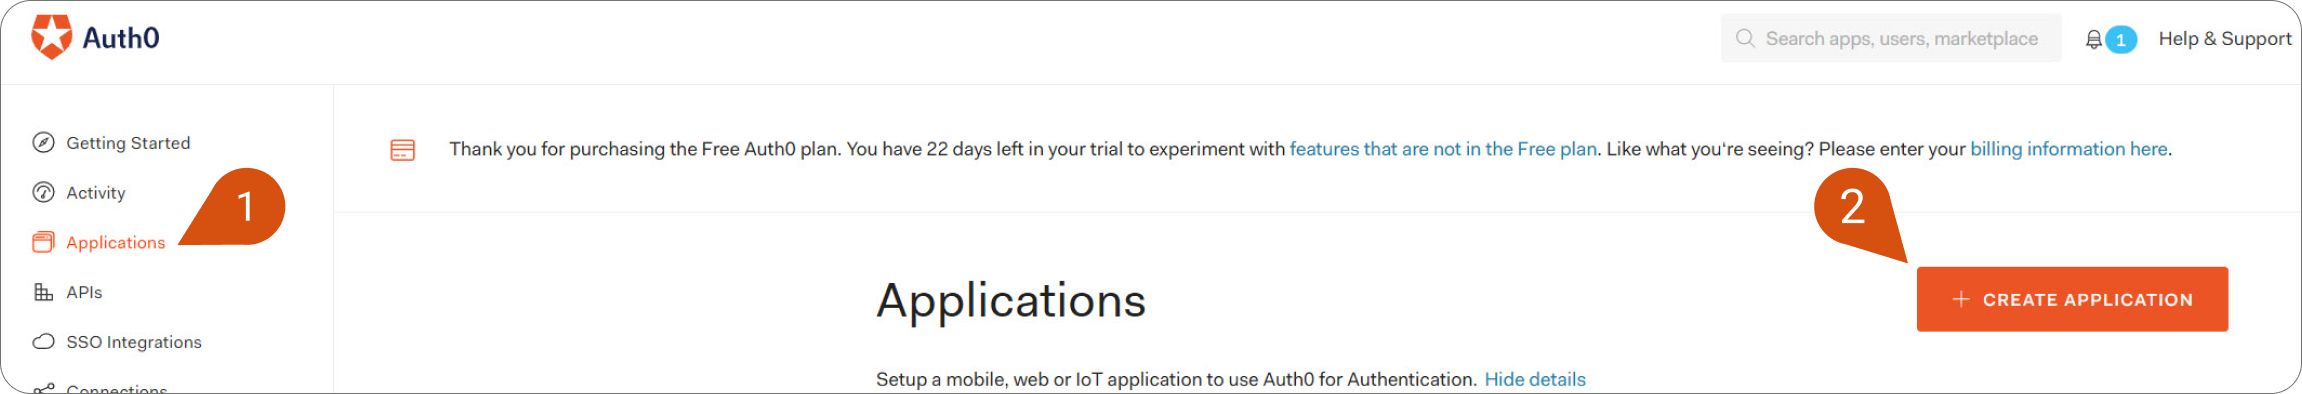The image size is (2302, 394).
Task: Open the notification count badge
Action: click(x=2121, y=39)
